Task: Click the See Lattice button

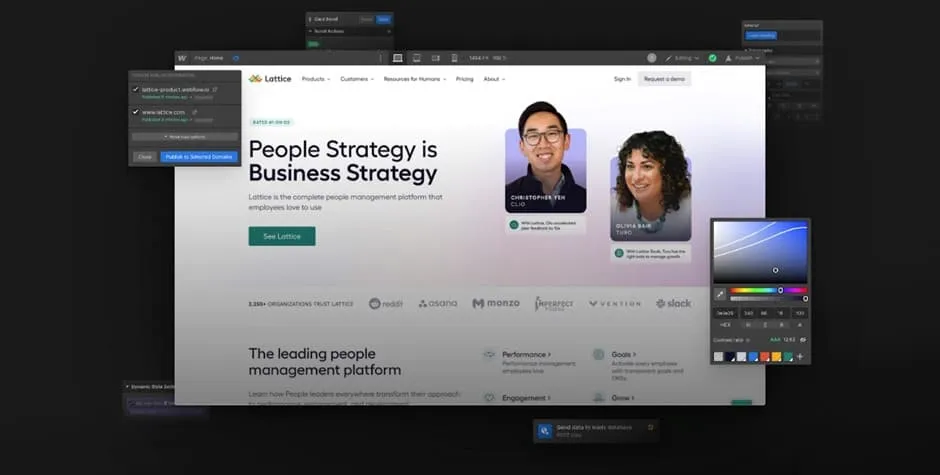Action: coord(282,236)
